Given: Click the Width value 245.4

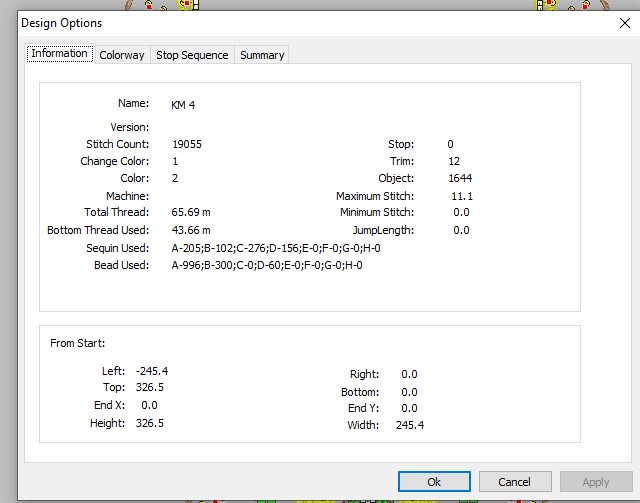Looking at the screenshot, I should click(x=410, y=425).
